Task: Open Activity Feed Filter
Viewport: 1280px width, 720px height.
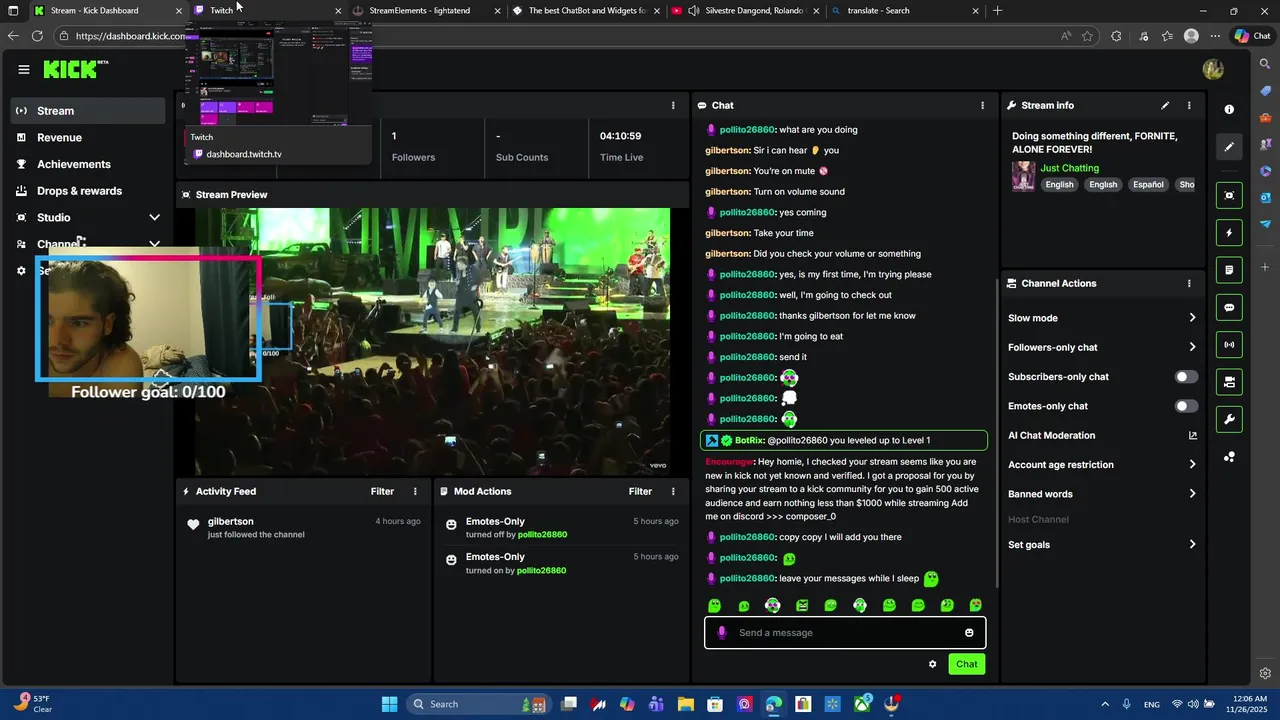Action: pos(382,491)
